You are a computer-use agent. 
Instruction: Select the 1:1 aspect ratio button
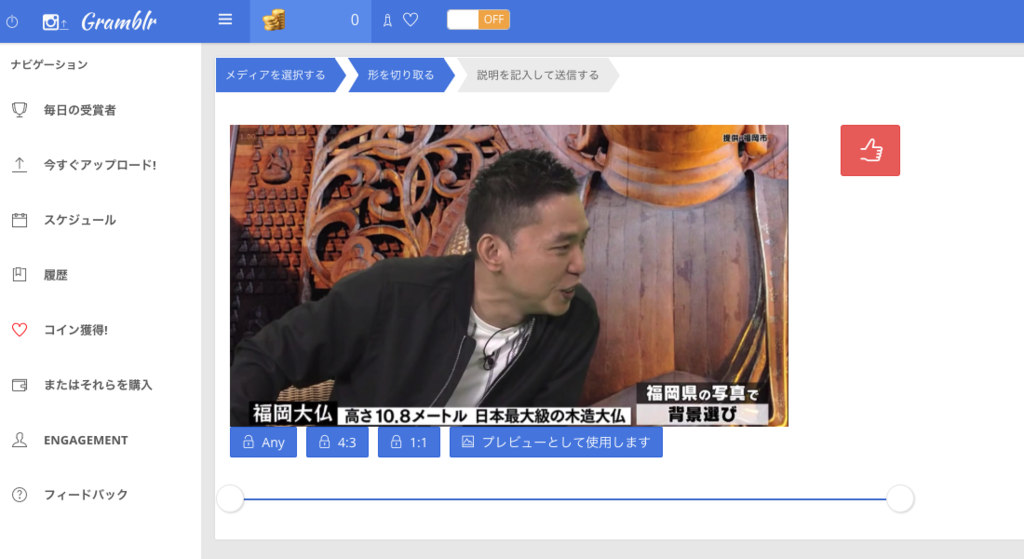click(409, 442)
